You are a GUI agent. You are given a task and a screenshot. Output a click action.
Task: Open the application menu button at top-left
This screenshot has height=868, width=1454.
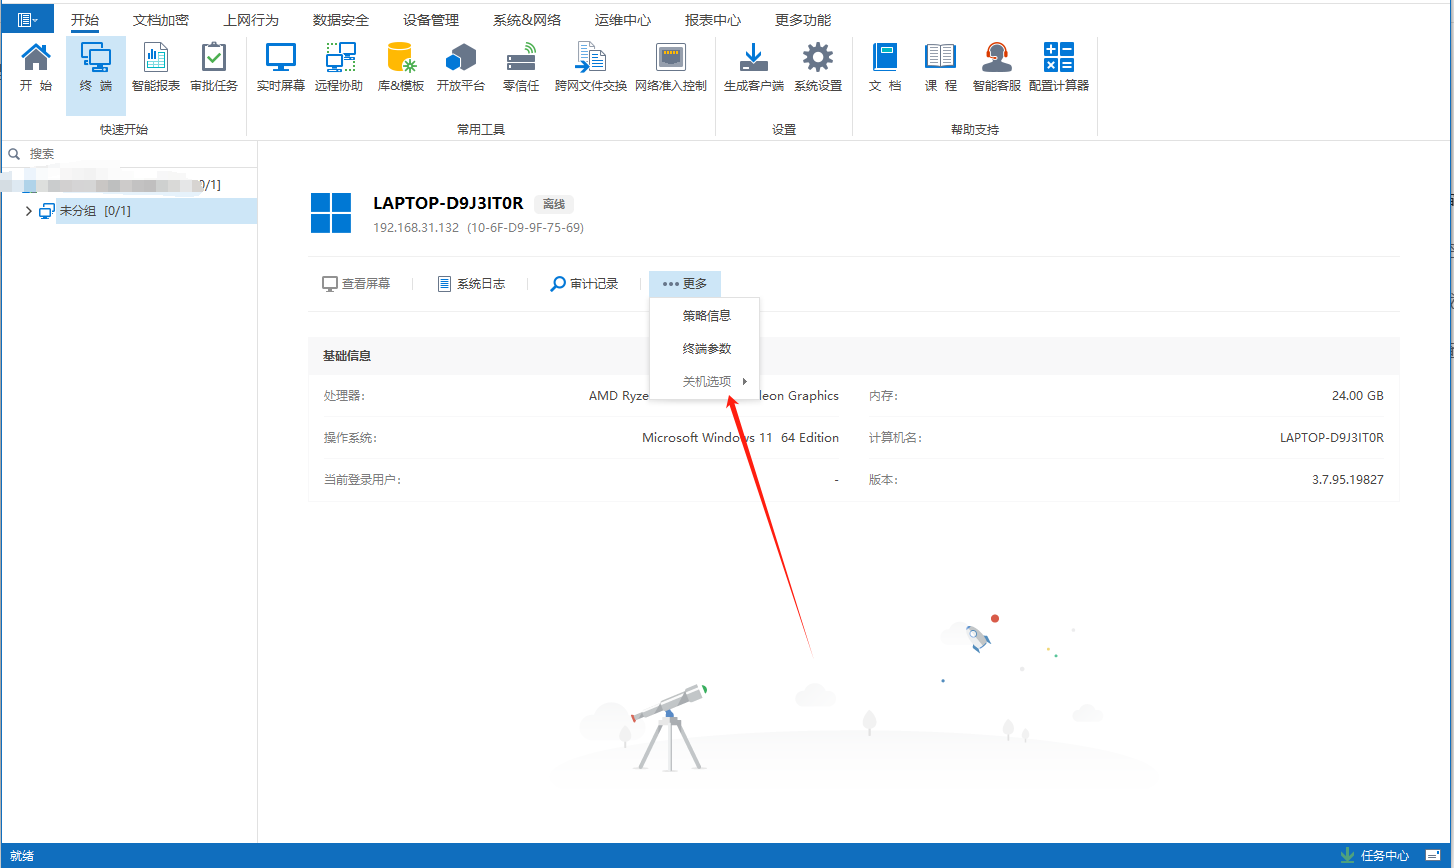click(x=27, y=19)
